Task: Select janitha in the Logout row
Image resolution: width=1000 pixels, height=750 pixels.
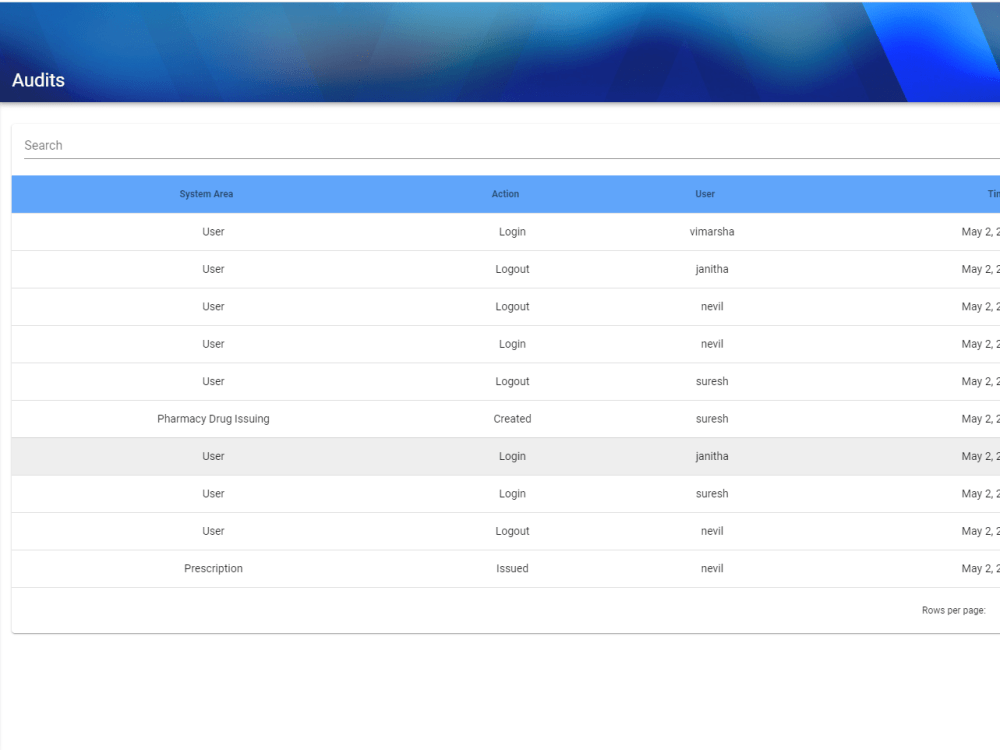Action: (x=712, y=269)
